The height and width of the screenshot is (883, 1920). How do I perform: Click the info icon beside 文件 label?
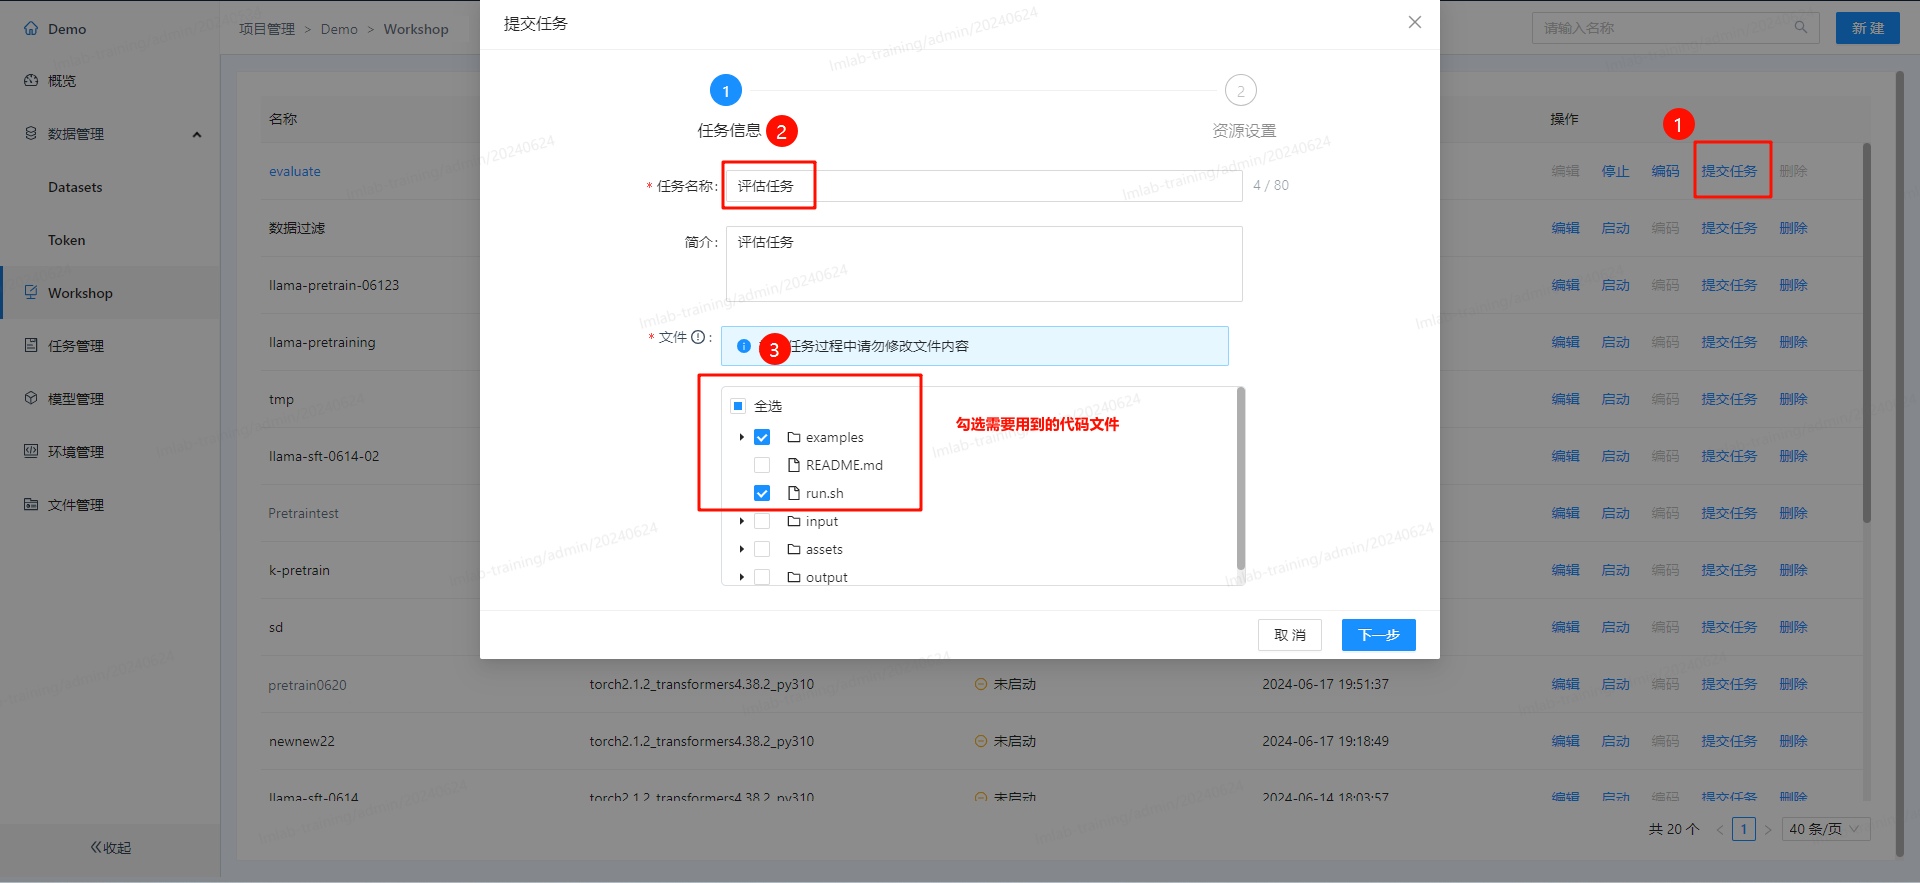pos(698,338)
